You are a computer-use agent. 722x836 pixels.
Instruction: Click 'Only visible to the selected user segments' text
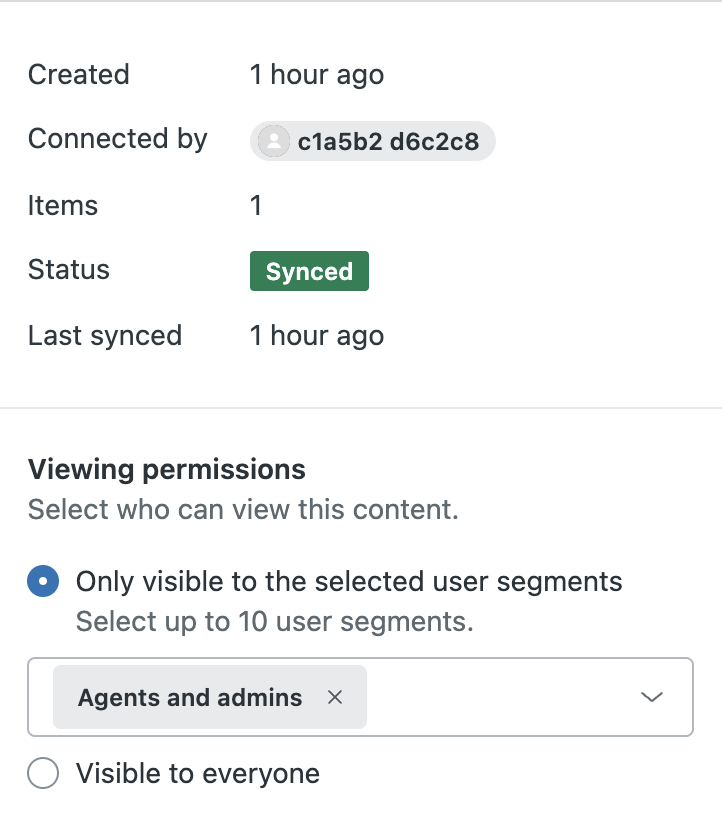[x=349, y=582]
